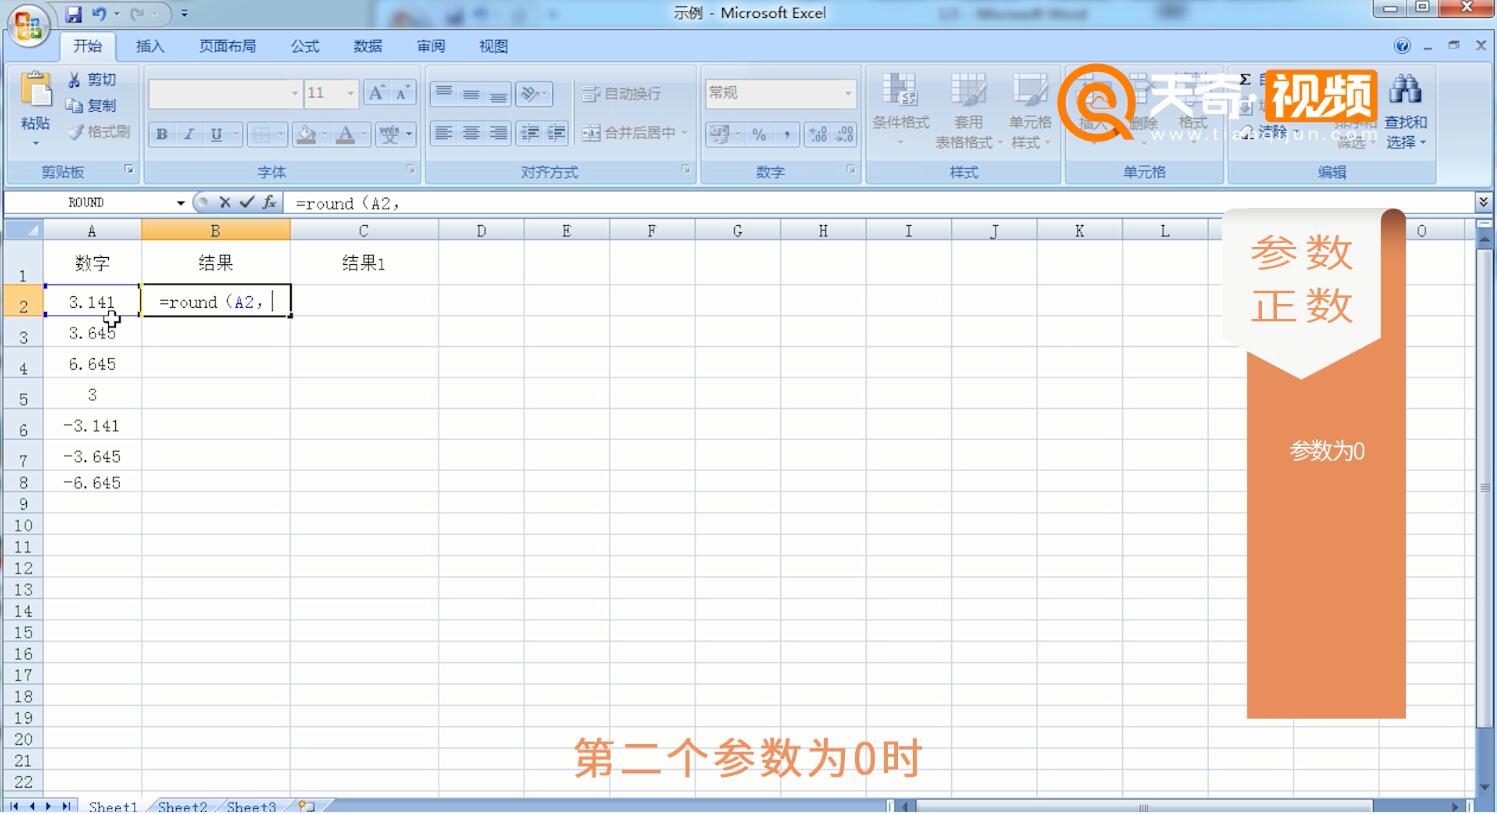Image resolution: width=1497 pixels, height=814 pixels.
Task: Select cell A8 containing -6.645
Action: click(x=92, y=482)
